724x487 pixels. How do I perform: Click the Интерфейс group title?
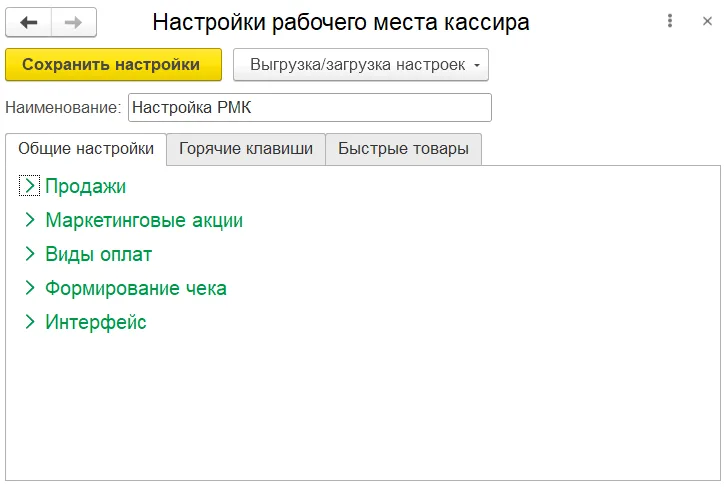96,322
